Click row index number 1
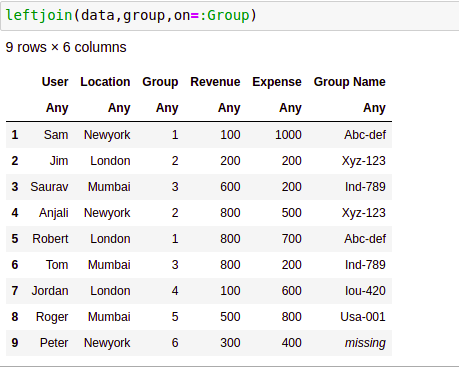This screenshot has width=459, height=367. point(15,135)
